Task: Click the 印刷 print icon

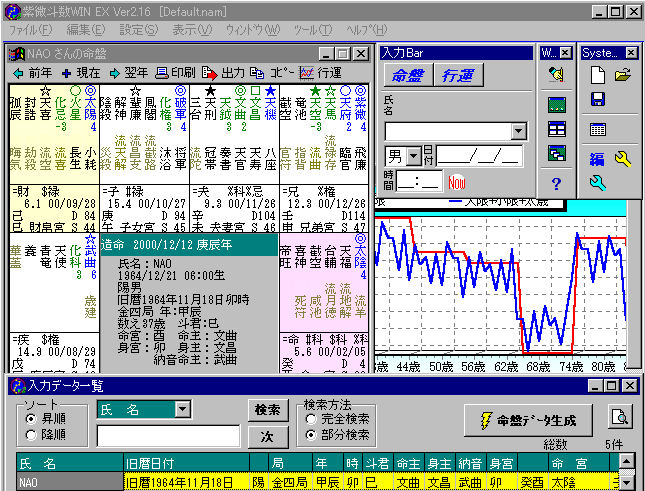Action: click(x=162, y=73)
